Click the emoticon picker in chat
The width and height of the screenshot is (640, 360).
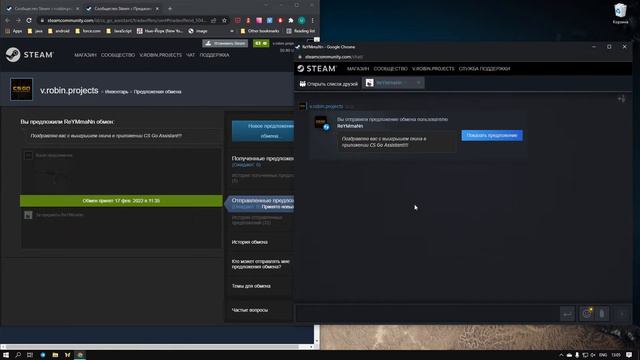point(587,313)
